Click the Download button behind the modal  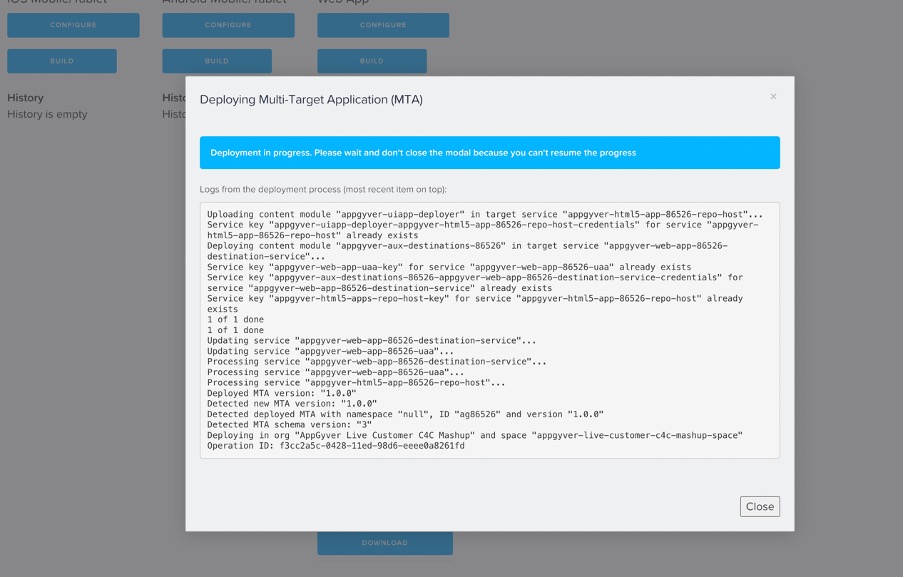click(x=385, y=543)
